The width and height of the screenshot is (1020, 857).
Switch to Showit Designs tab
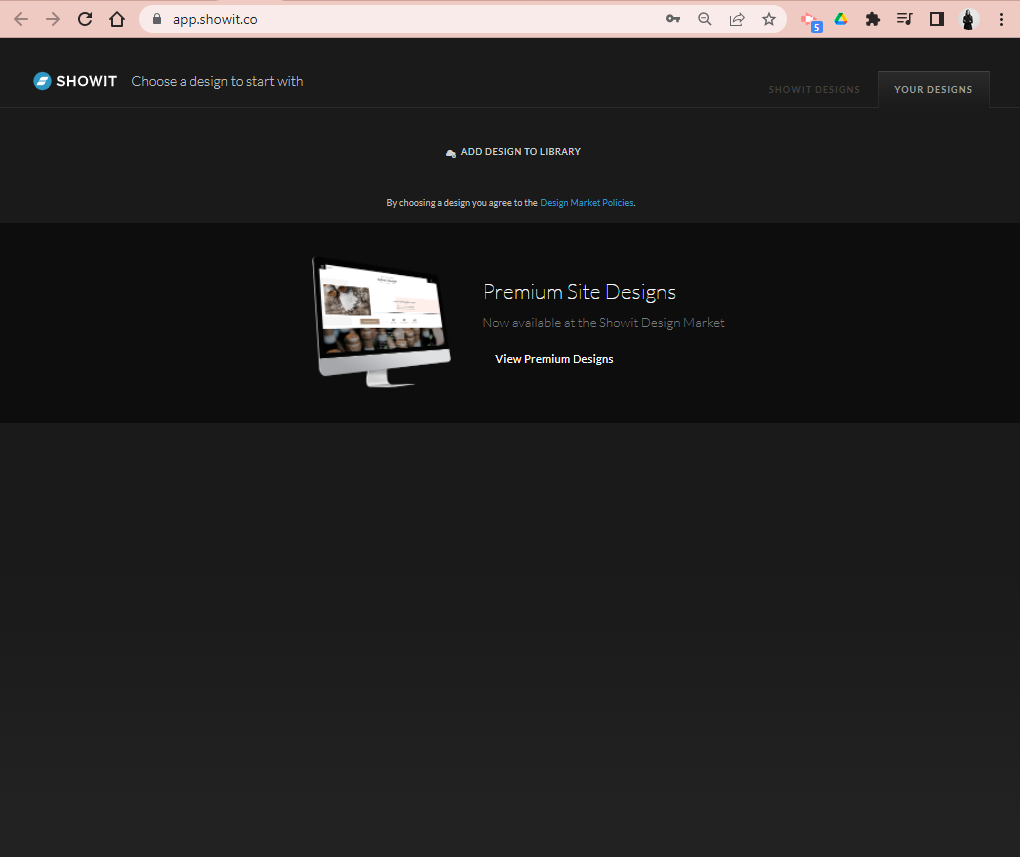(x=814, y=90)
